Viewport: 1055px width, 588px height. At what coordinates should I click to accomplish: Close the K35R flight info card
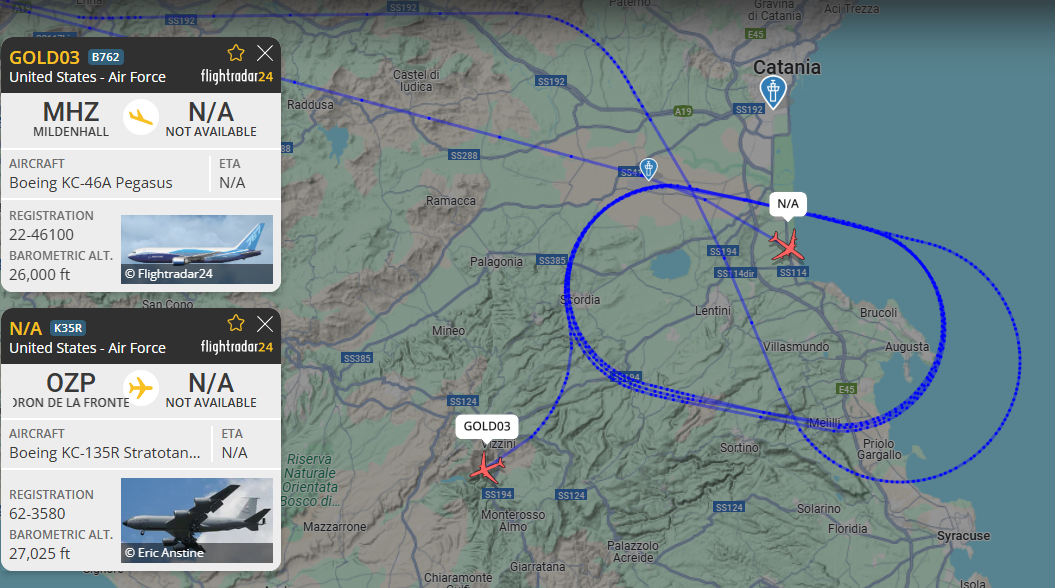(265, 324)
